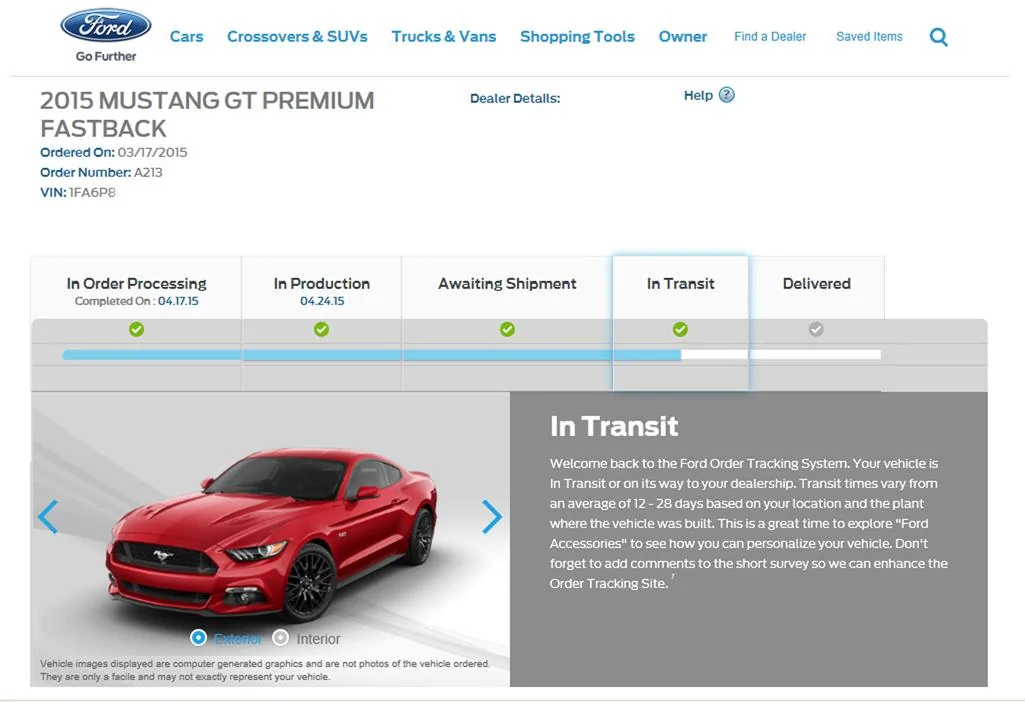
Task: Click the 2015 Mustang GT Premium Fastback title
Action: [x=207, y=114]
